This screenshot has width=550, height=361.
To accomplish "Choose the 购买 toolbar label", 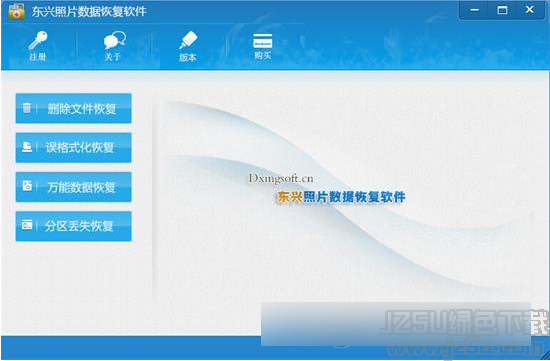I will pos(263,55).
